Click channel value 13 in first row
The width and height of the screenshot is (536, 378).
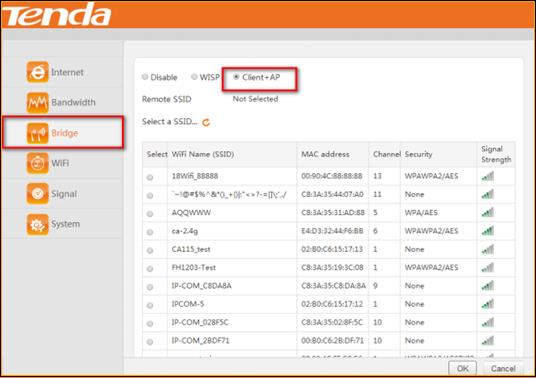(377, 176)
